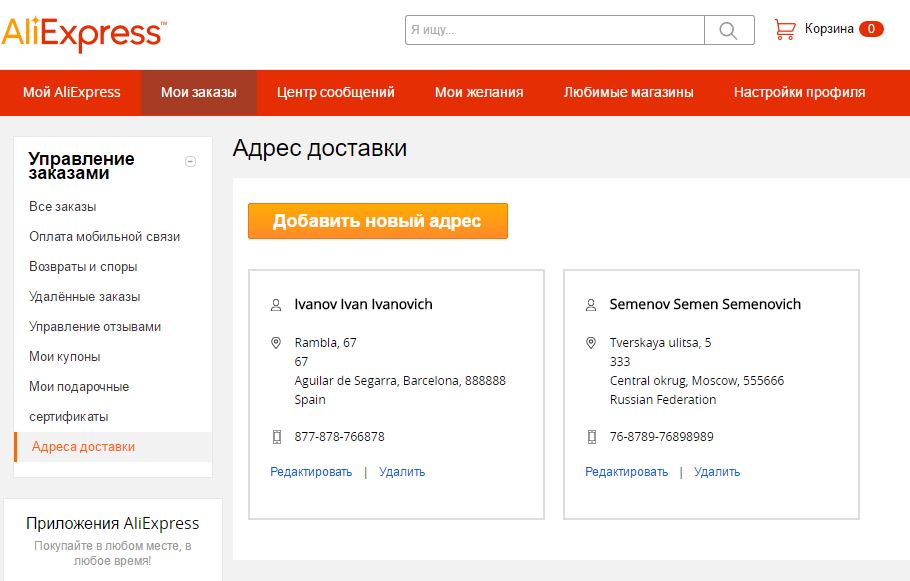The height and width of the screenshot is (581, 910).
Task: Switch to Центр сообщений tab
Action: coord(336,92)
